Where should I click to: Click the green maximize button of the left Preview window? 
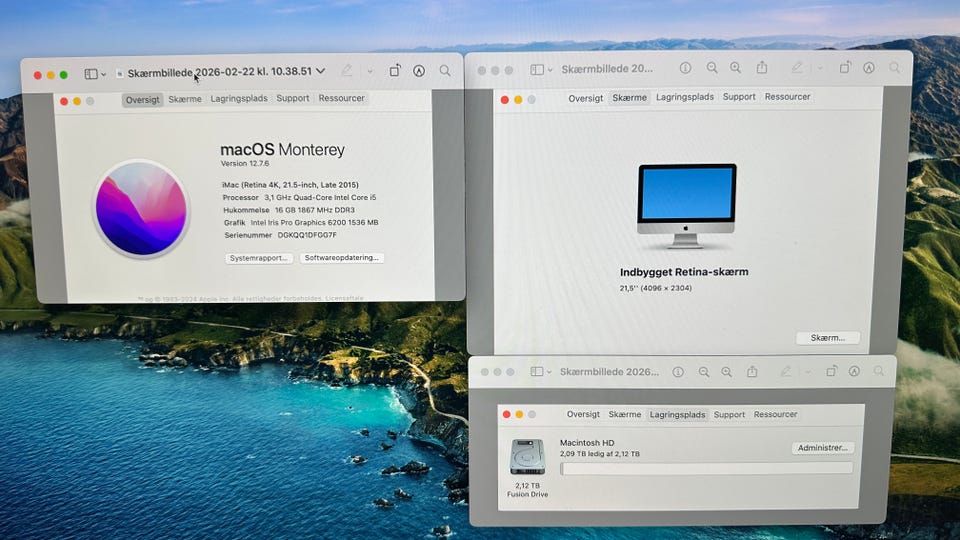coord(64,75)
